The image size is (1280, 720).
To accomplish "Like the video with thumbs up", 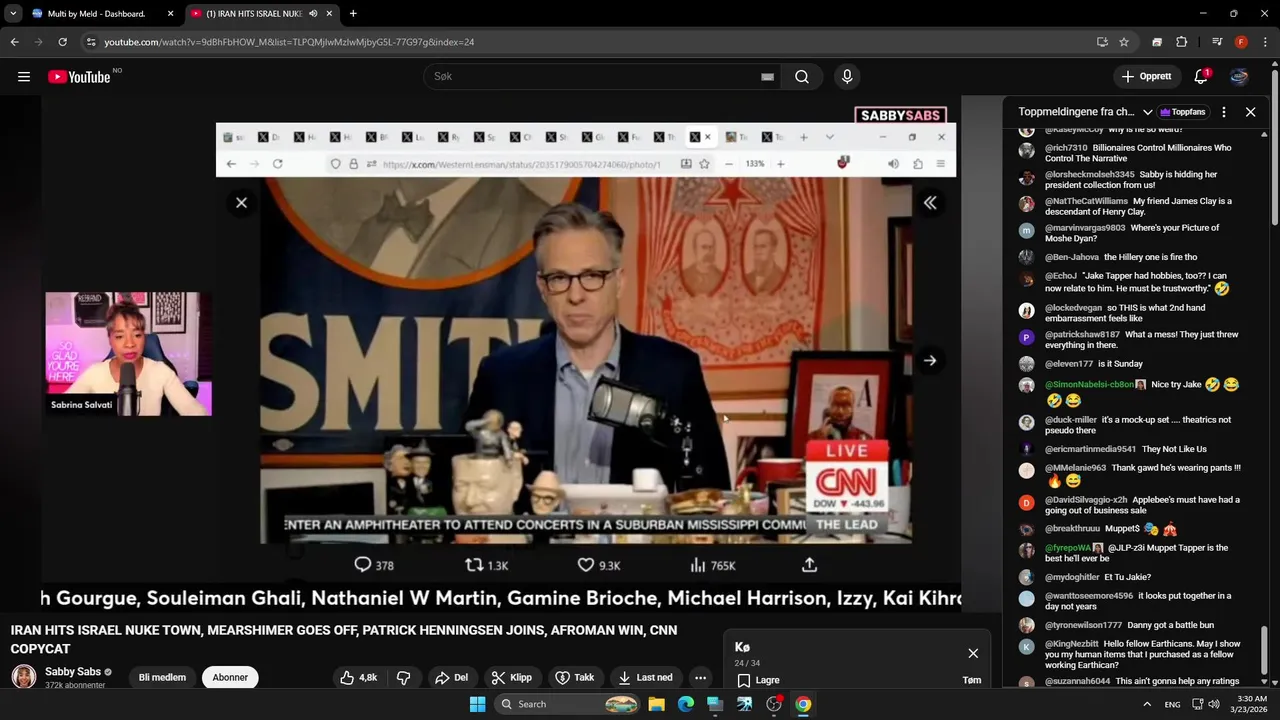I will [358, 677].
